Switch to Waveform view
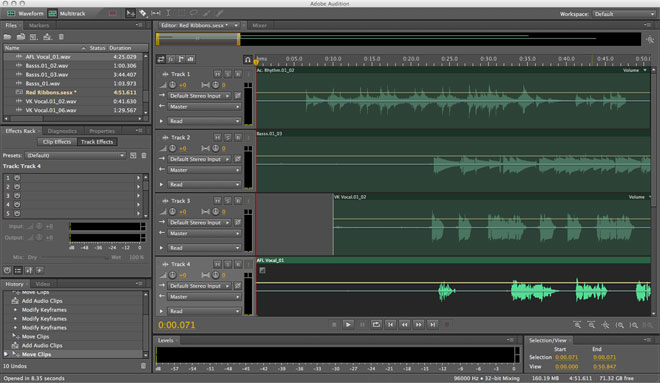The height and width of the screenshot is (383, 660). pyautogui.click(x=25, y=13)
